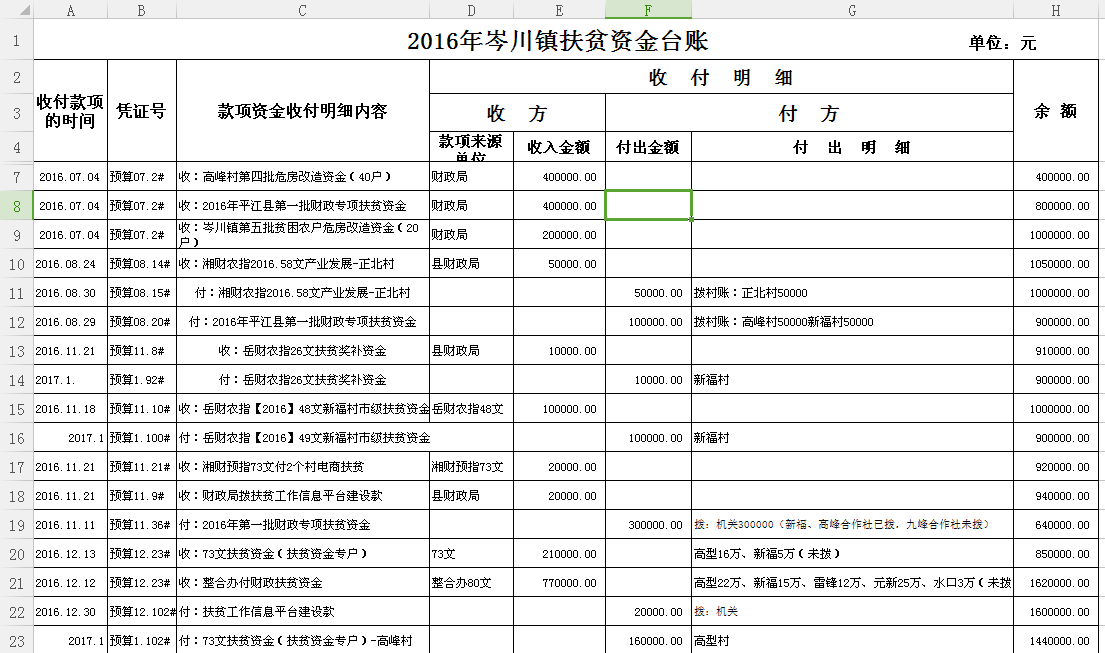Viewport: 1105px width, 653px height.
Task: Click the source cell 整合办80文
Action: click(x=471, y=582)
